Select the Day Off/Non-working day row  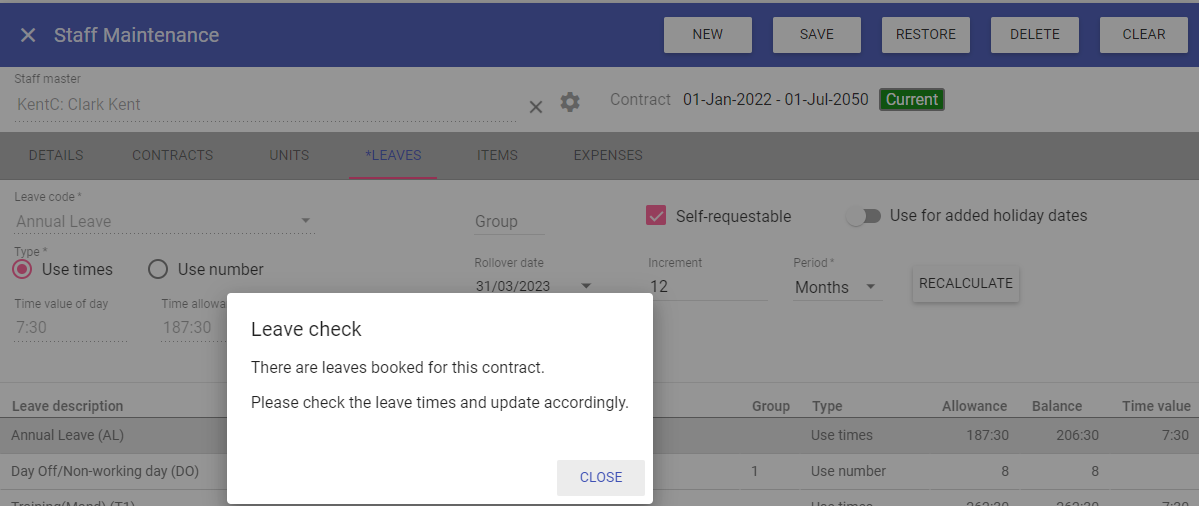(x=600, y=472)
